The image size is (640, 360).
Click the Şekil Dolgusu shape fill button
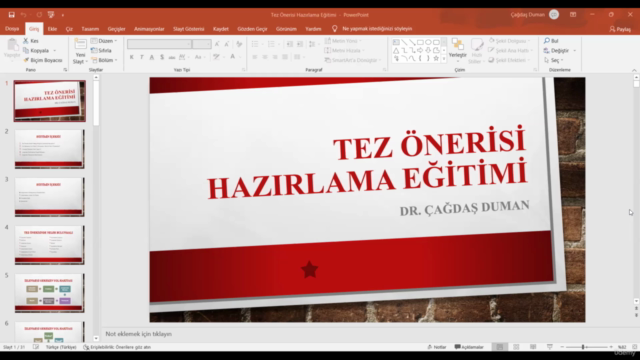click(x=509, y=41)
